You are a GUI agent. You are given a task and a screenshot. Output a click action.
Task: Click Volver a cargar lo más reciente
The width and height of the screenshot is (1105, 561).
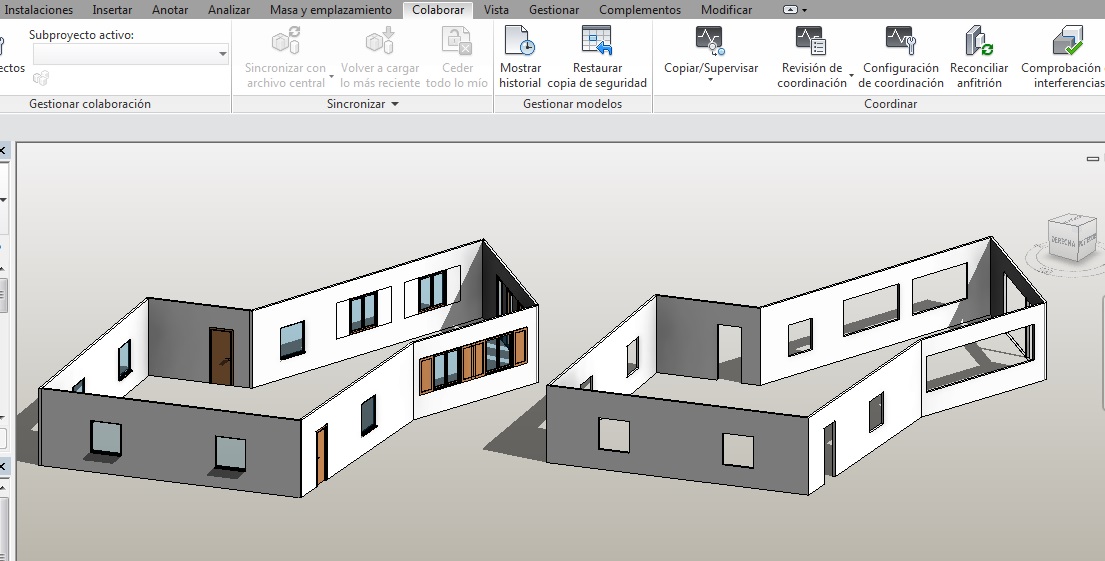380,42
